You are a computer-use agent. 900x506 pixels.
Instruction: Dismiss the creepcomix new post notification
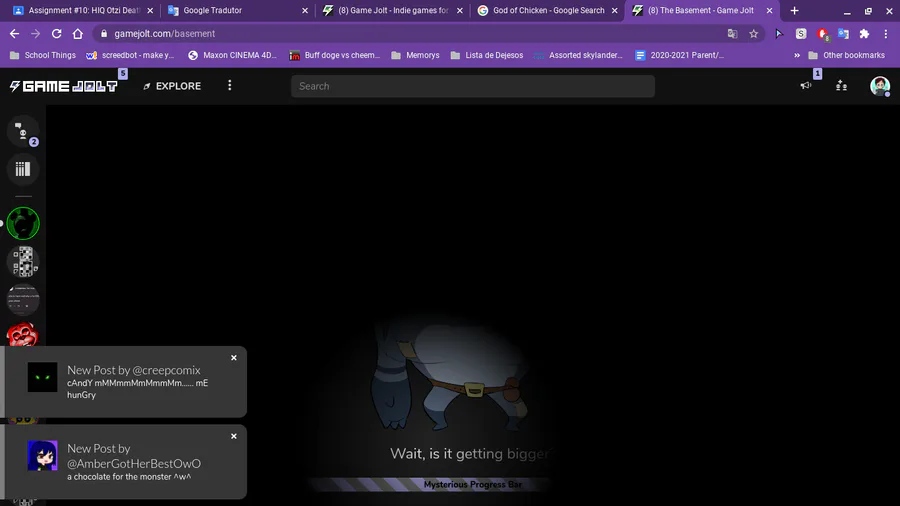pos(234,357)
